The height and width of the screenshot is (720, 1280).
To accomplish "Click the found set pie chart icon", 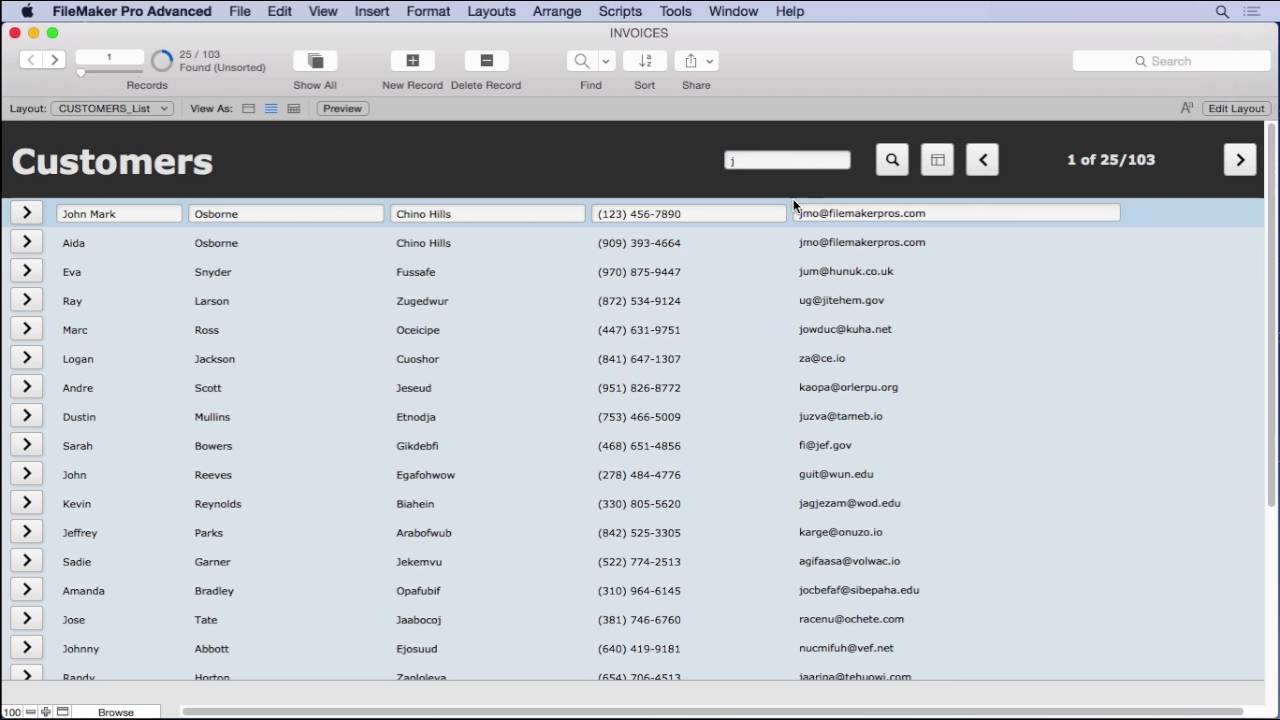I will tap(162, 61).
